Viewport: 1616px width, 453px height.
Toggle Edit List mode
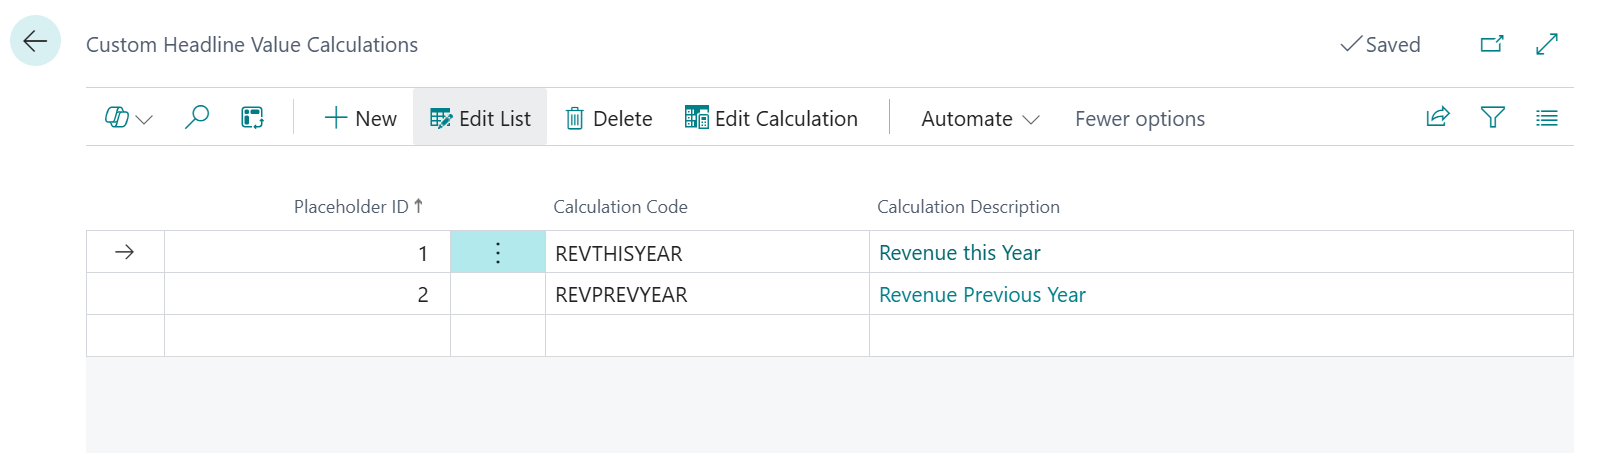click(480, 118)
